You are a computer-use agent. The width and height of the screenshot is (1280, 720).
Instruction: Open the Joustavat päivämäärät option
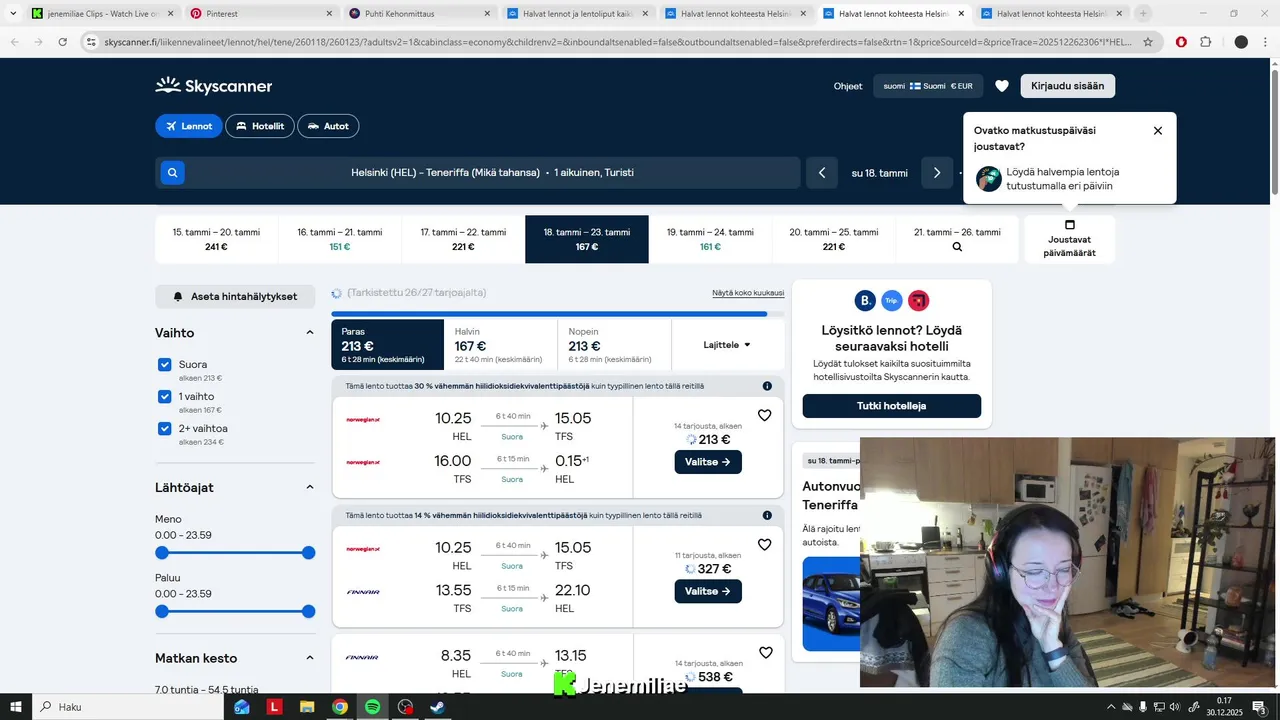click(1069, 239)
